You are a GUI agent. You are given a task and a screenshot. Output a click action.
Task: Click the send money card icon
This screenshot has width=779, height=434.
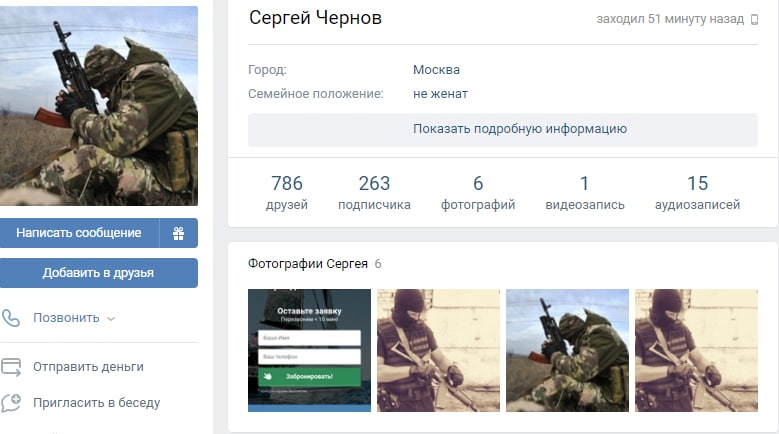[x=11, y=367]
